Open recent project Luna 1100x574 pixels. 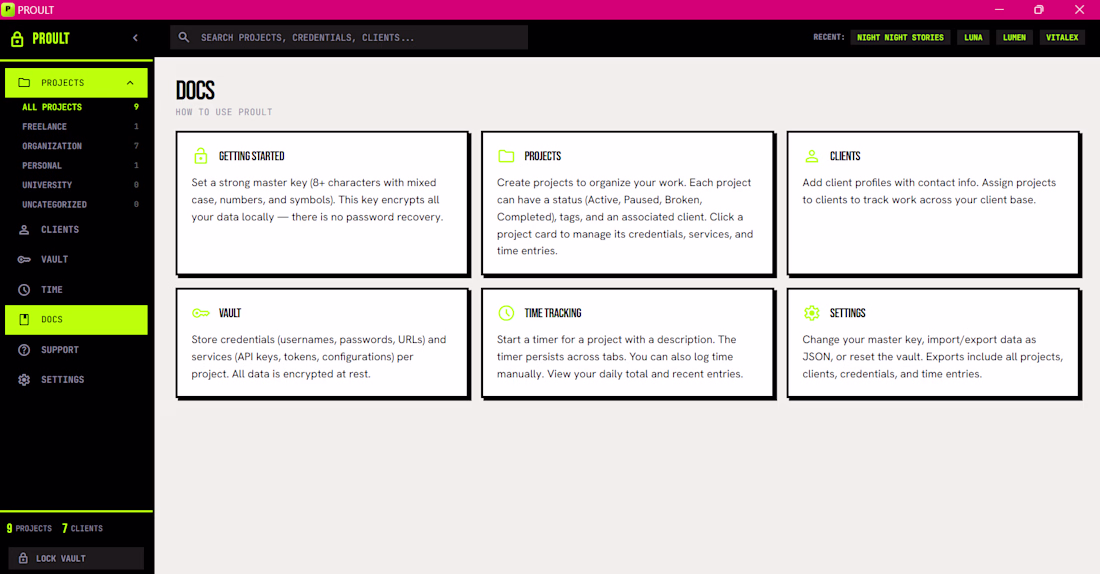pyautogui.click(x=973, y=37)
